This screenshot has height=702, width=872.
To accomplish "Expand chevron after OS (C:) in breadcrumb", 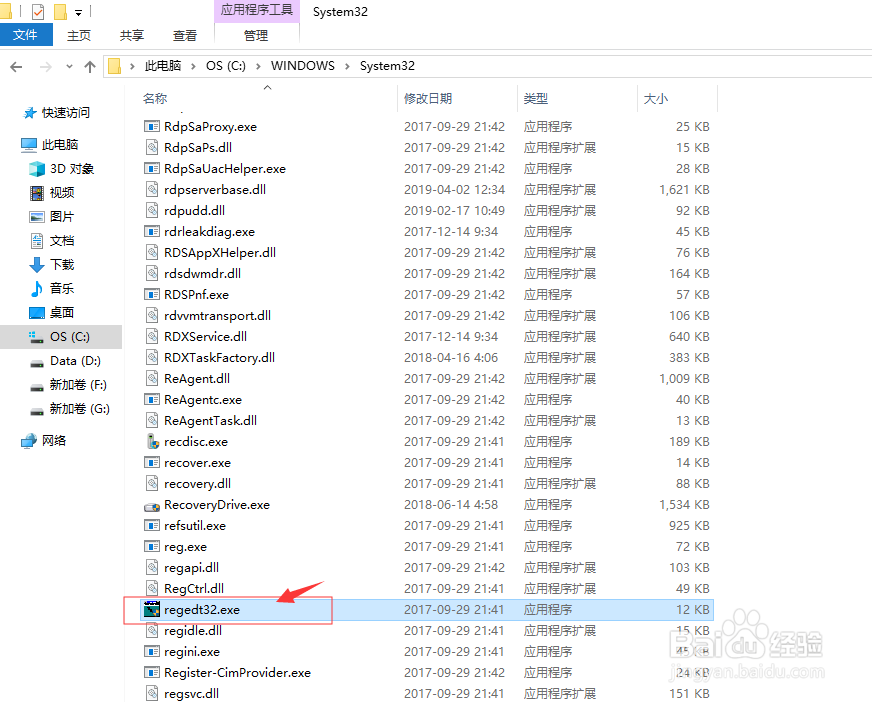I will pos(258,66).
